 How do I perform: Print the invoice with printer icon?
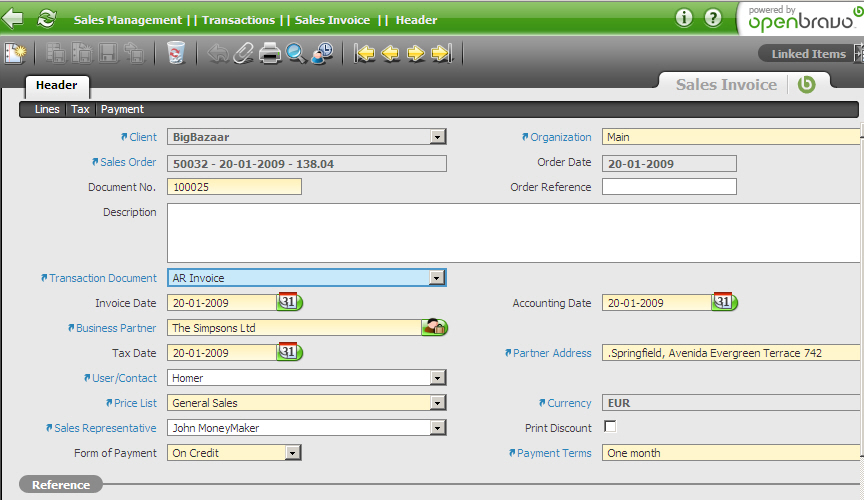[x=270, y=53]
